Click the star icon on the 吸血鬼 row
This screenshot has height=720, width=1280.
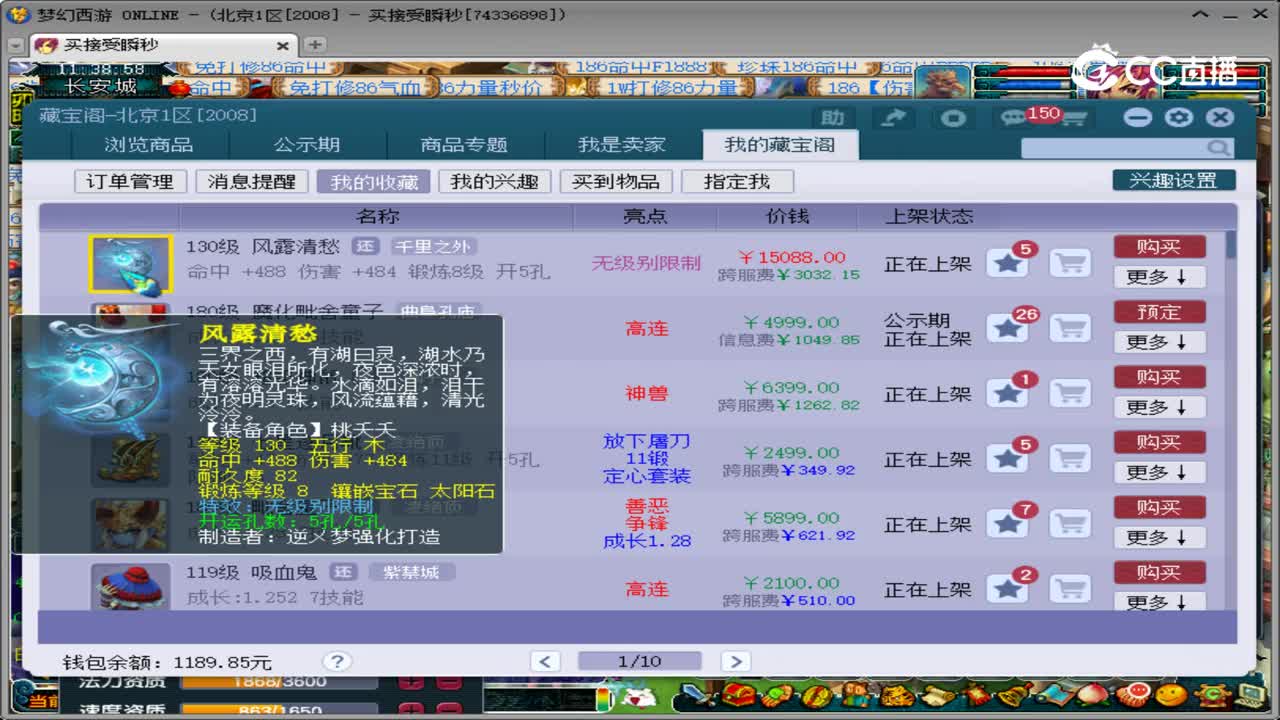1008,589
